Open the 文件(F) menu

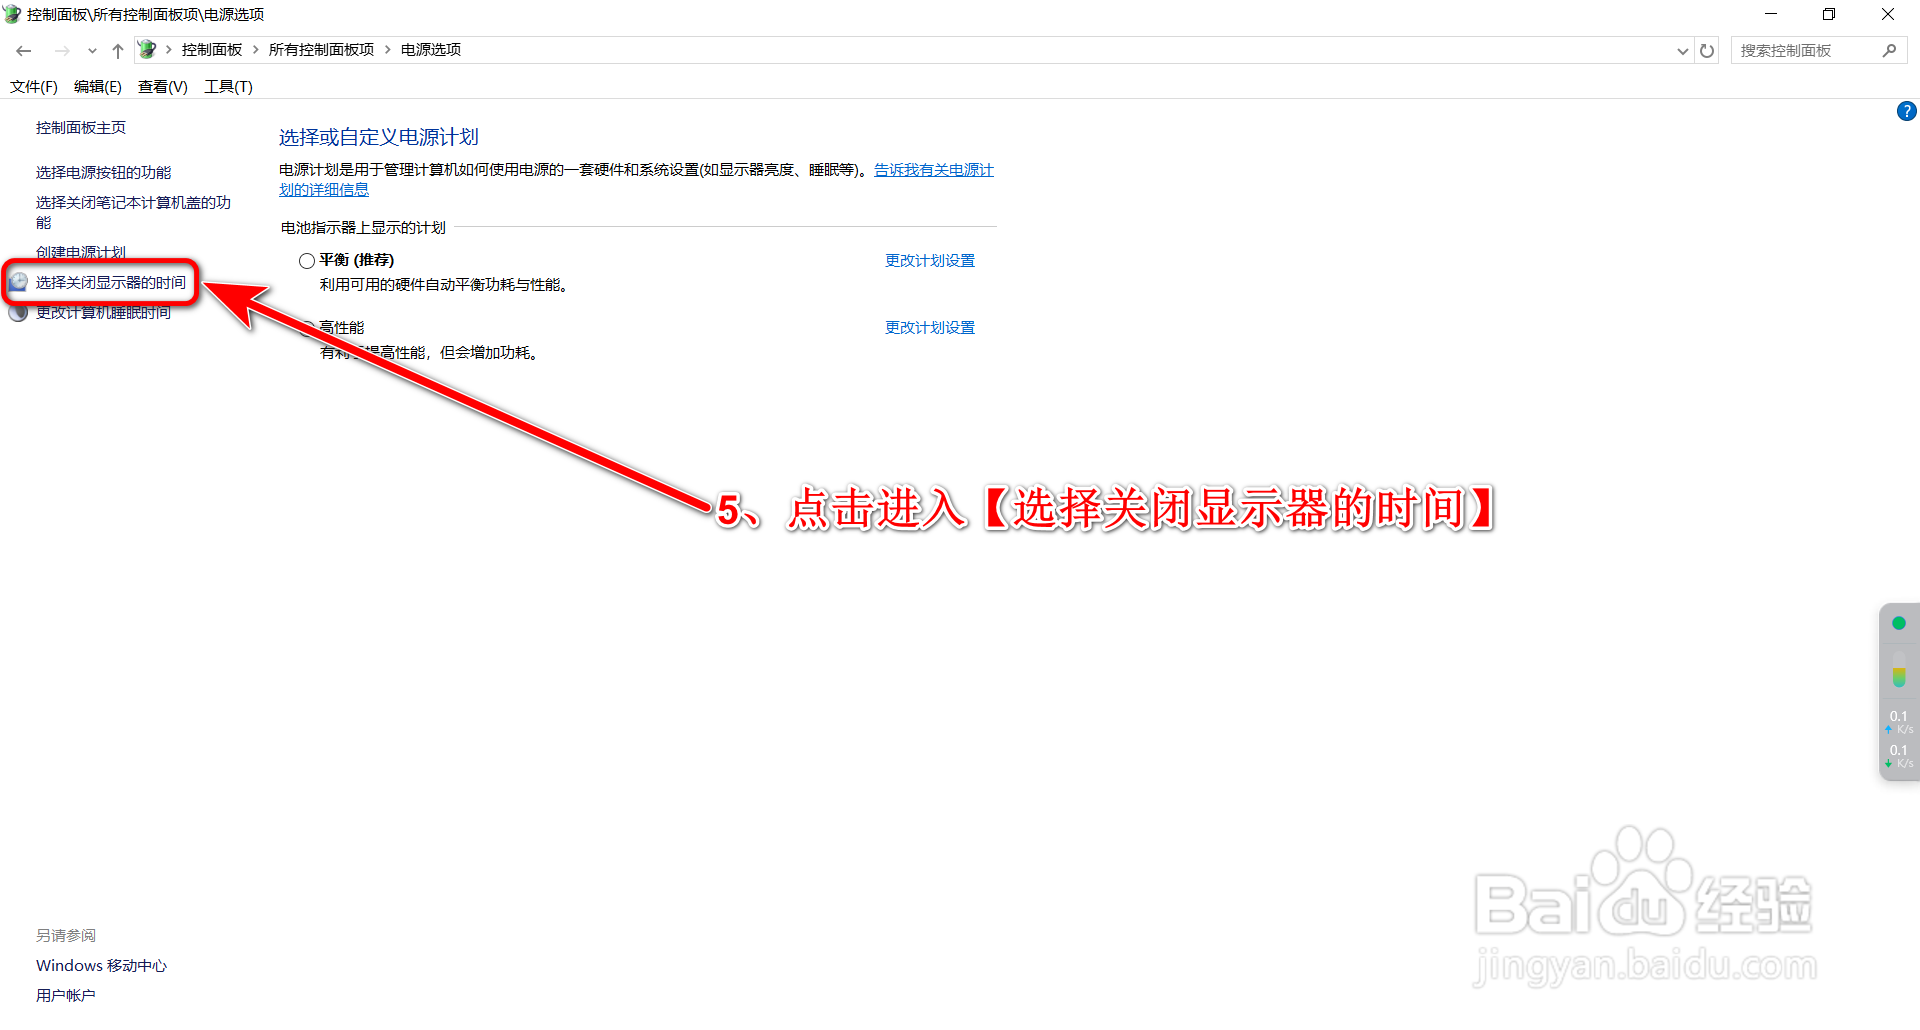pos(34,87)
